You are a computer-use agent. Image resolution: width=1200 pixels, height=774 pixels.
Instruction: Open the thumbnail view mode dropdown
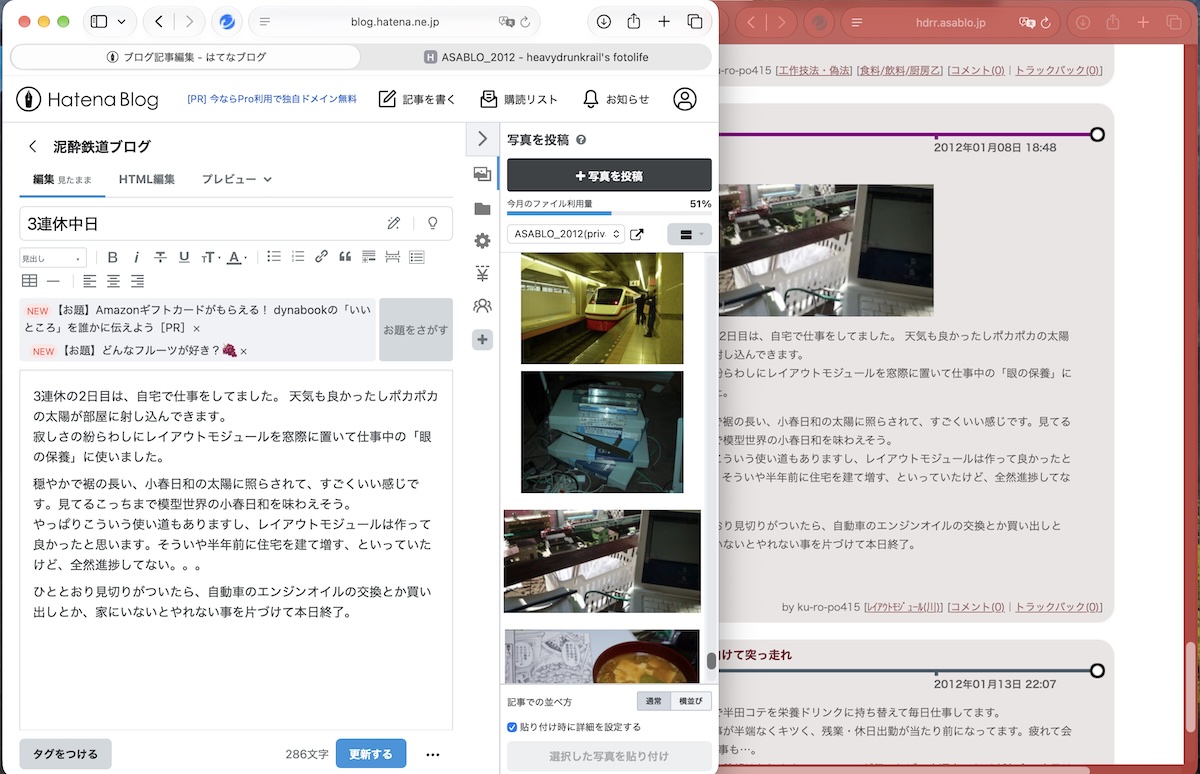point(690,235)
